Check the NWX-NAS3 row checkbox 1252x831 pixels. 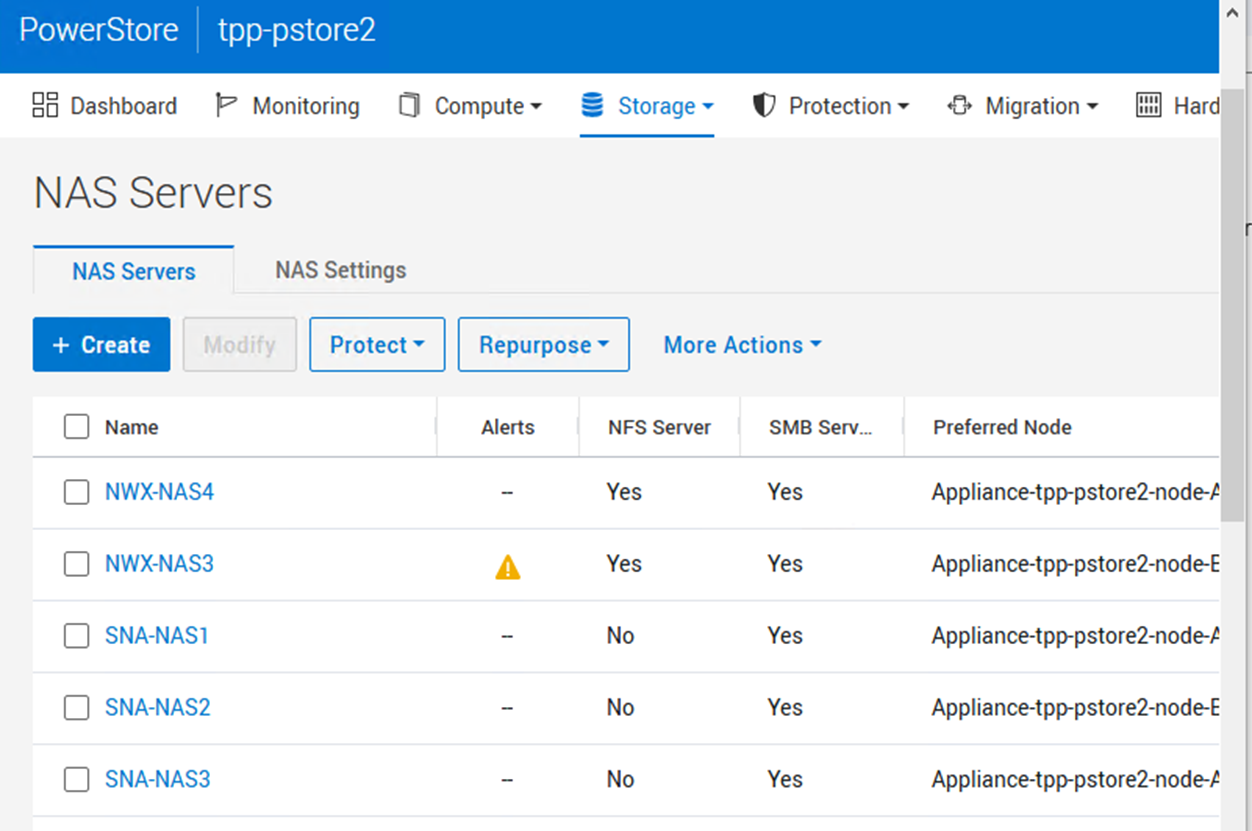click(x=76, y=564)
